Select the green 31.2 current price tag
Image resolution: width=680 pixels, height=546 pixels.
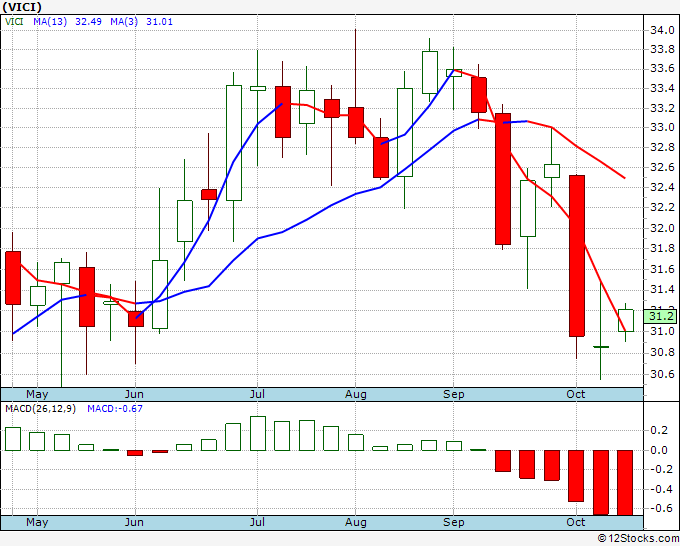[x=660, y=316]
